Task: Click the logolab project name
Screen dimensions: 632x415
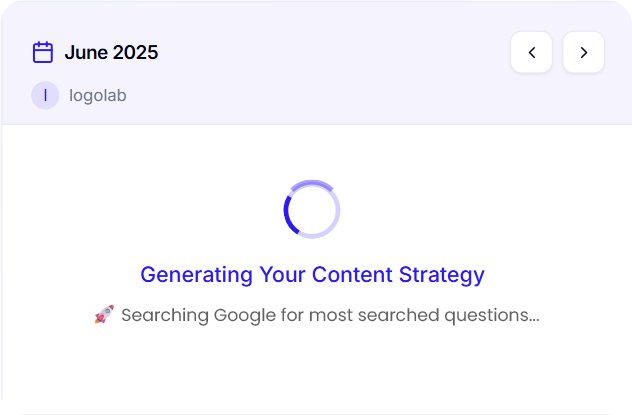Action: point(98,96)
